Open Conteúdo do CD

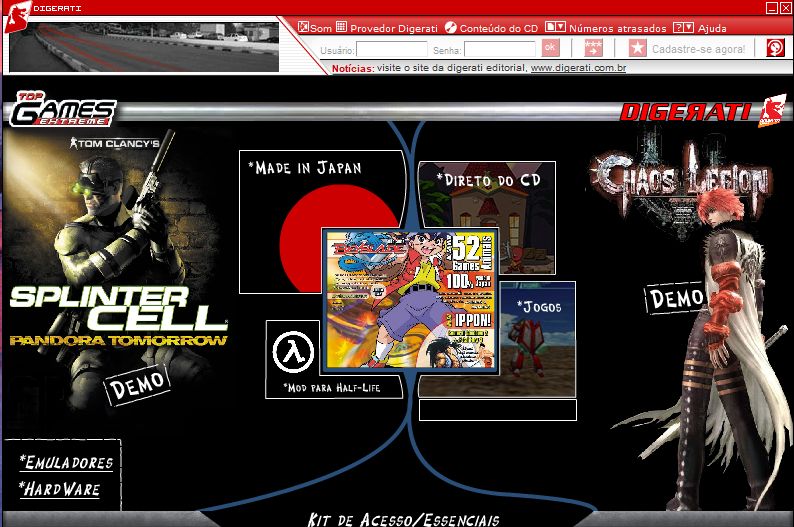click(x=498, y=28)
